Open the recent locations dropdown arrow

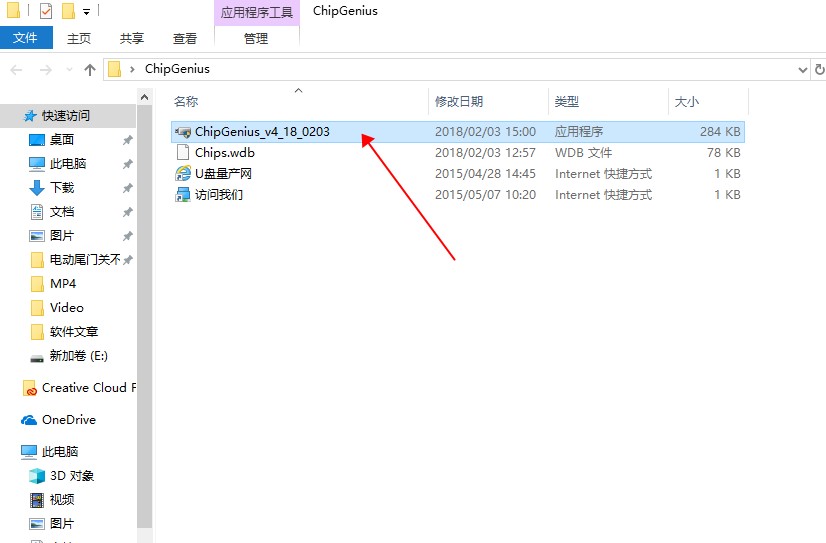(69, 70)
